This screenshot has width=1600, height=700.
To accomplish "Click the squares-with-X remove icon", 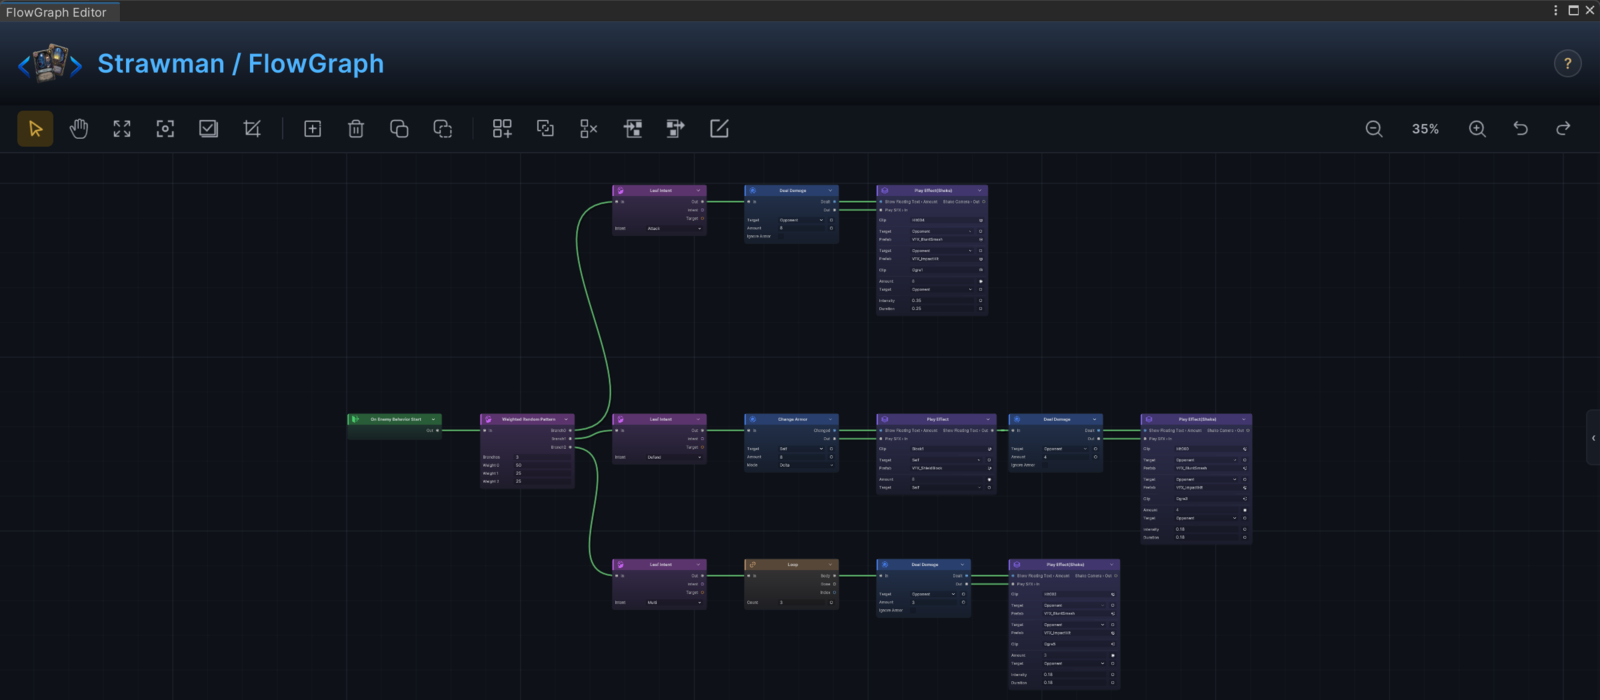I will point(589,129).
